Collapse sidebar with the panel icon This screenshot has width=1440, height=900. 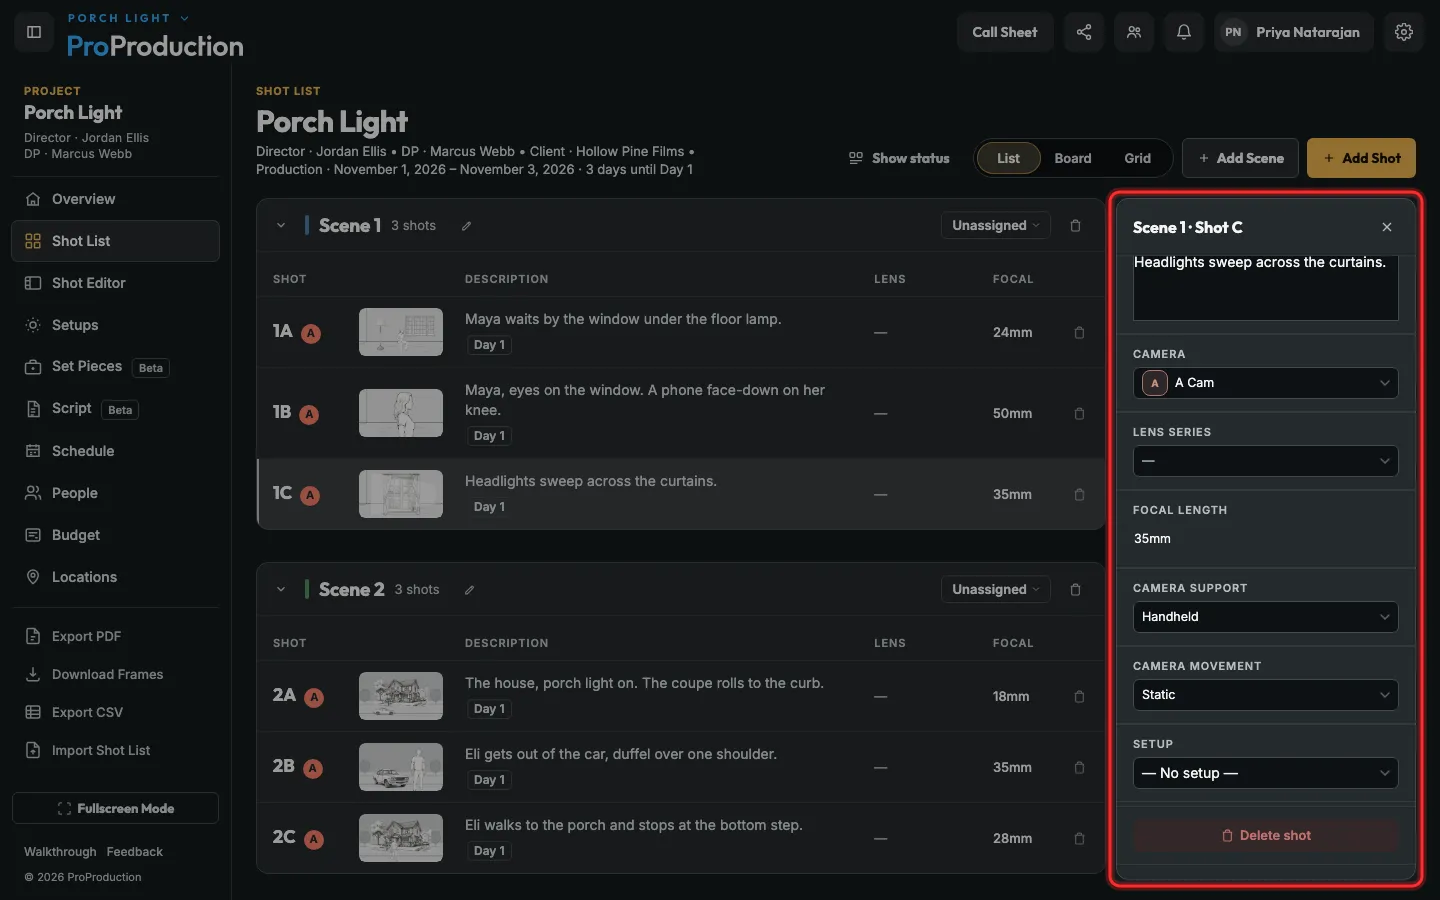34,32
